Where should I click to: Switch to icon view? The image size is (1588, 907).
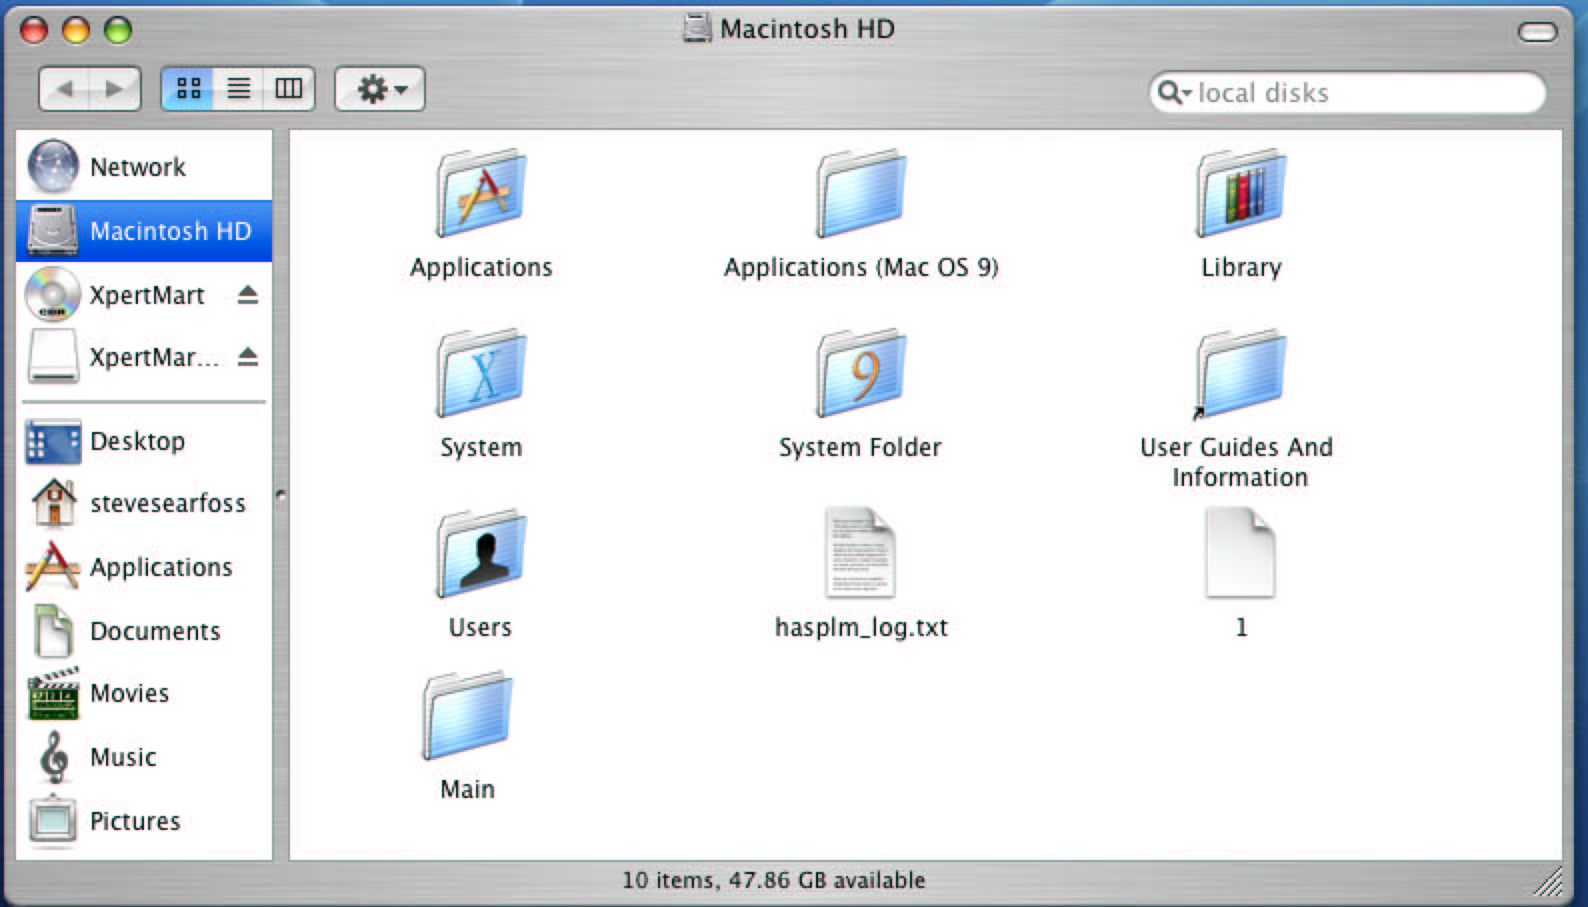[x=188, y=89]
